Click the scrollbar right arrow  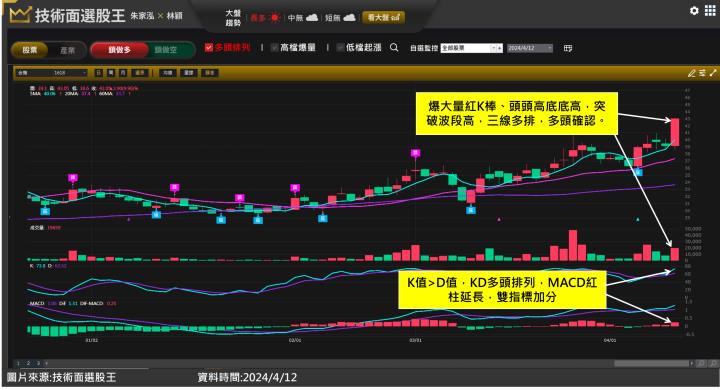[x=692, y=363]
